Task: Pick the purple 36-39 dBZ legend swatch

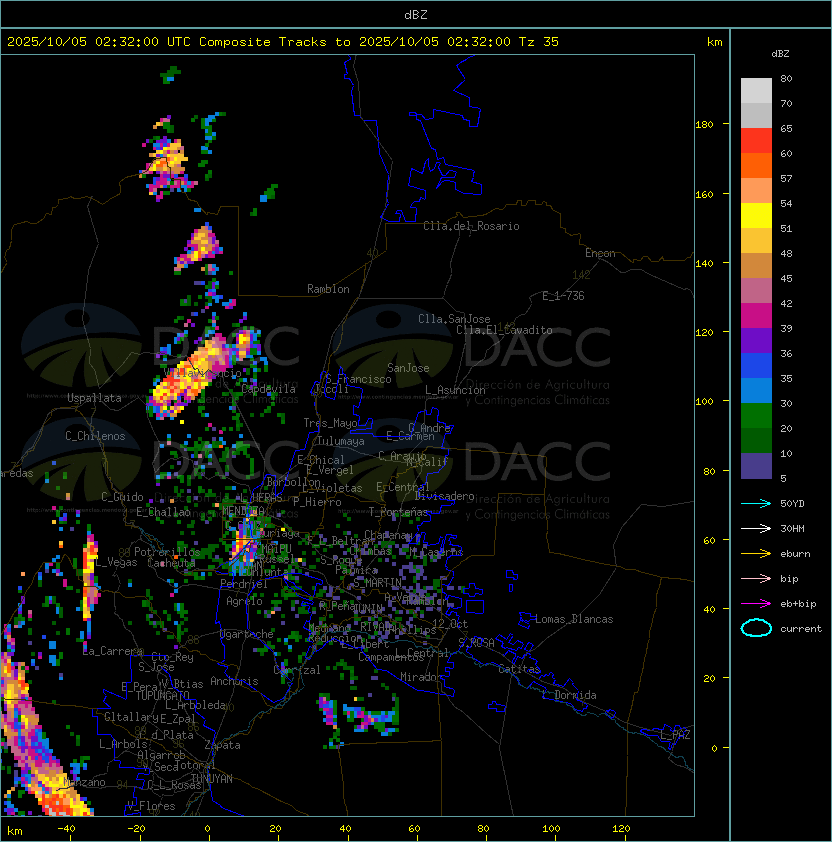Action: [x=756, y=340]
